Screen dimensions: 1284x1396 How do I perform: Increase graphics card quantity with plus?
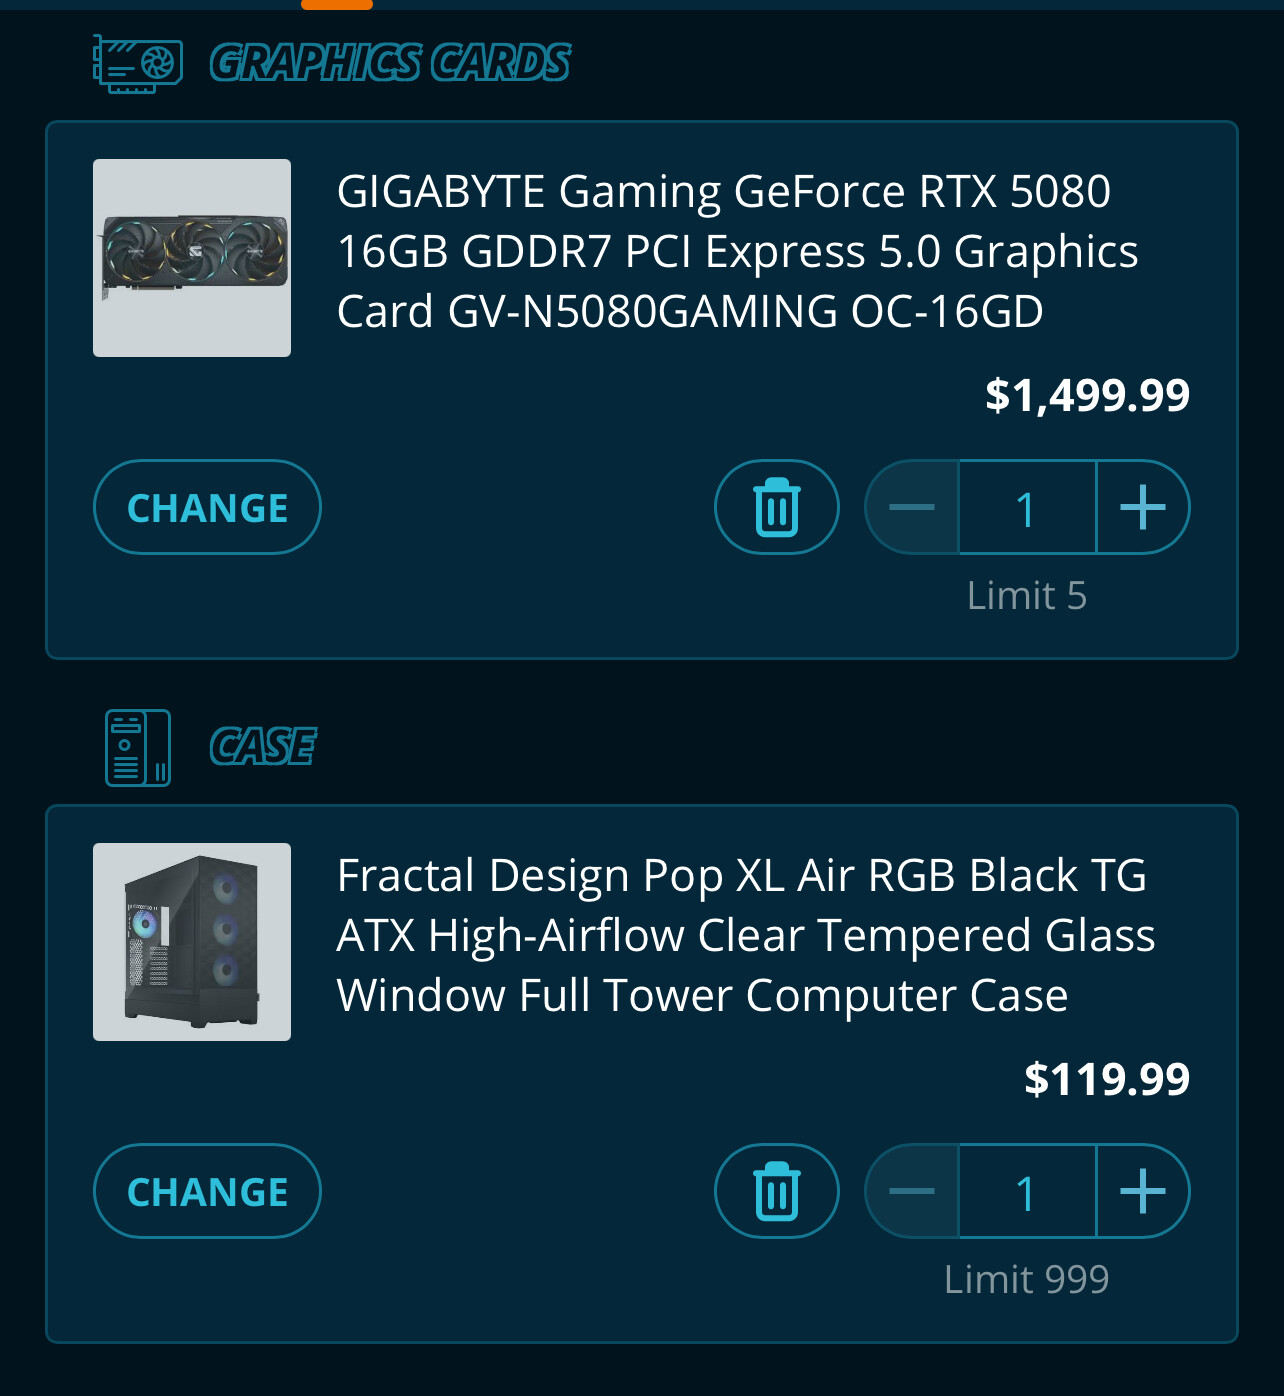coord(1143,507)
